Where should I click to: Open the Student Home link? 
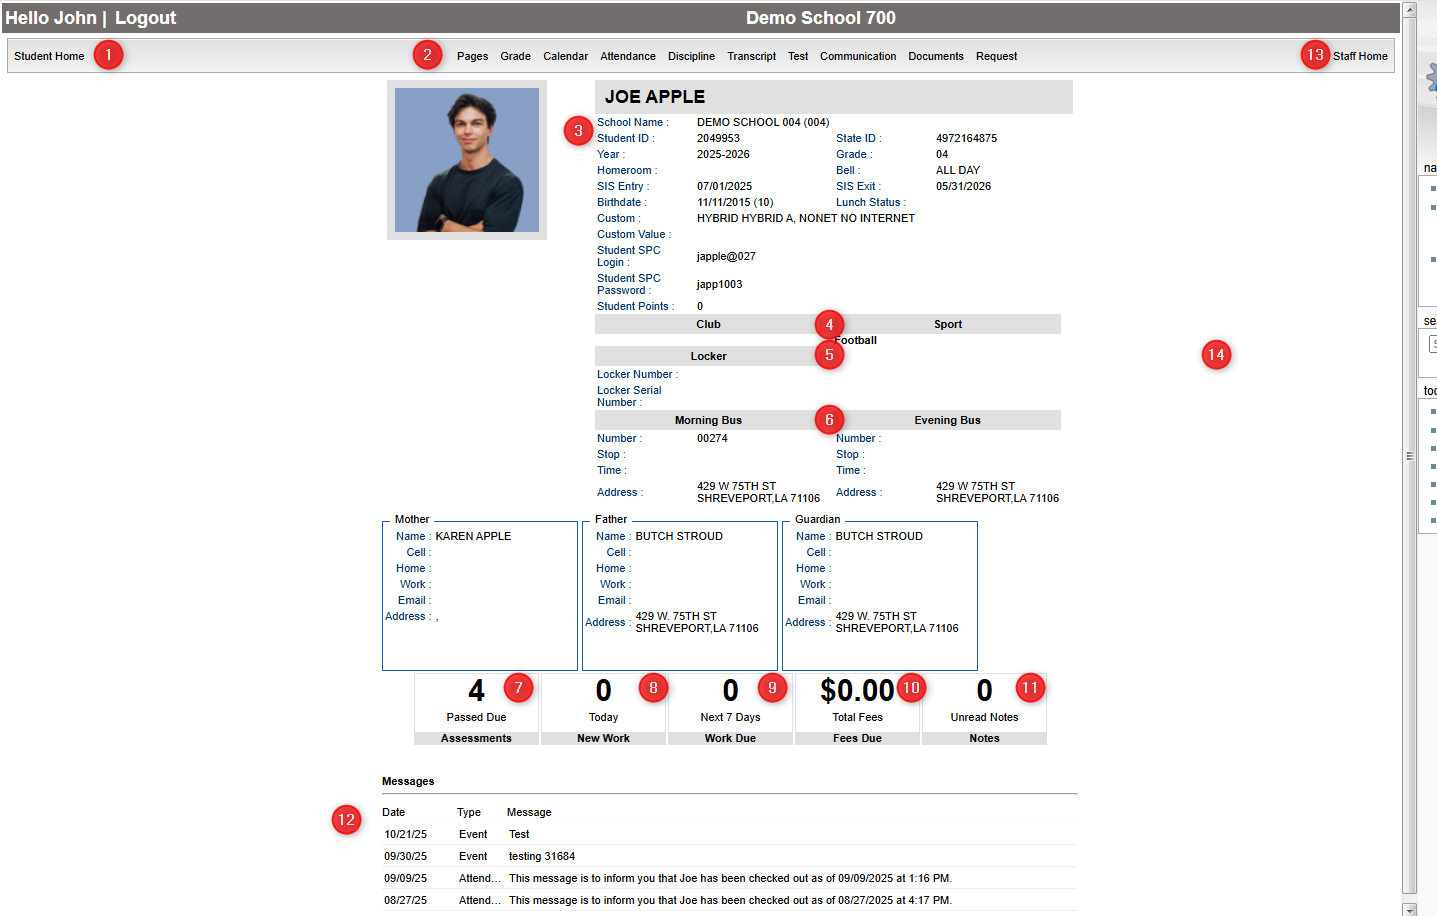[49, 56]
